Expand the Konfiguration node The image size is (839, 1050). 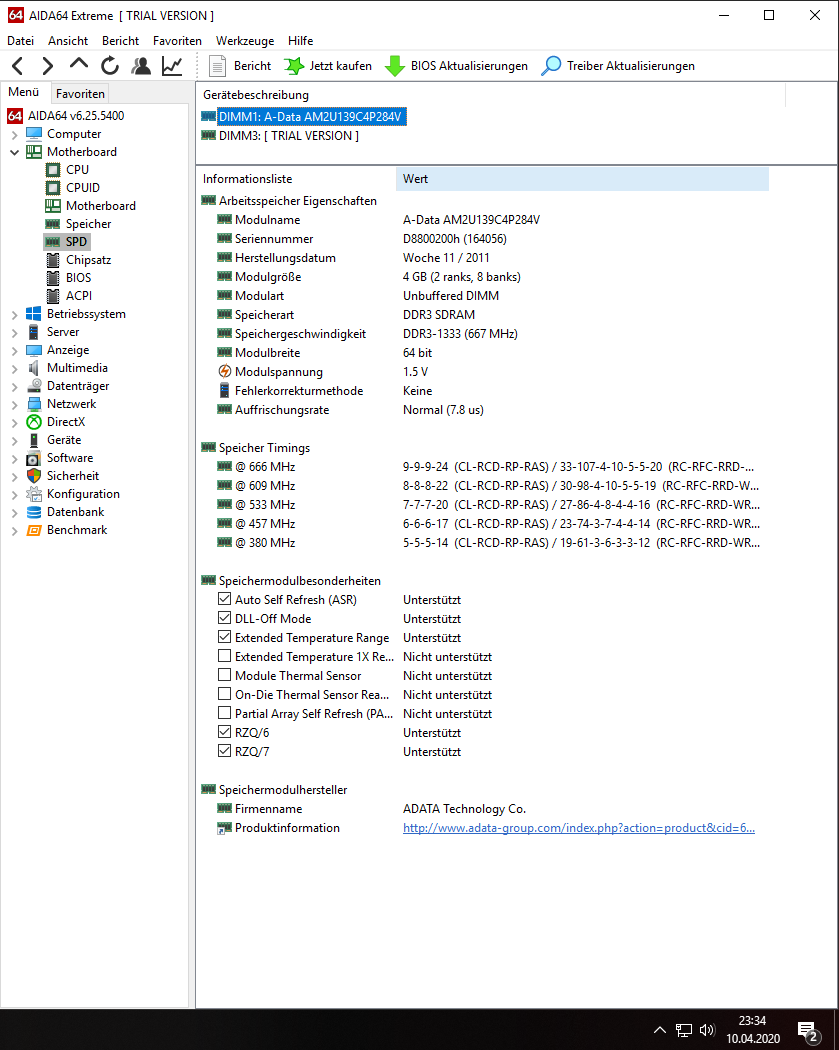(x=15, y=495)
